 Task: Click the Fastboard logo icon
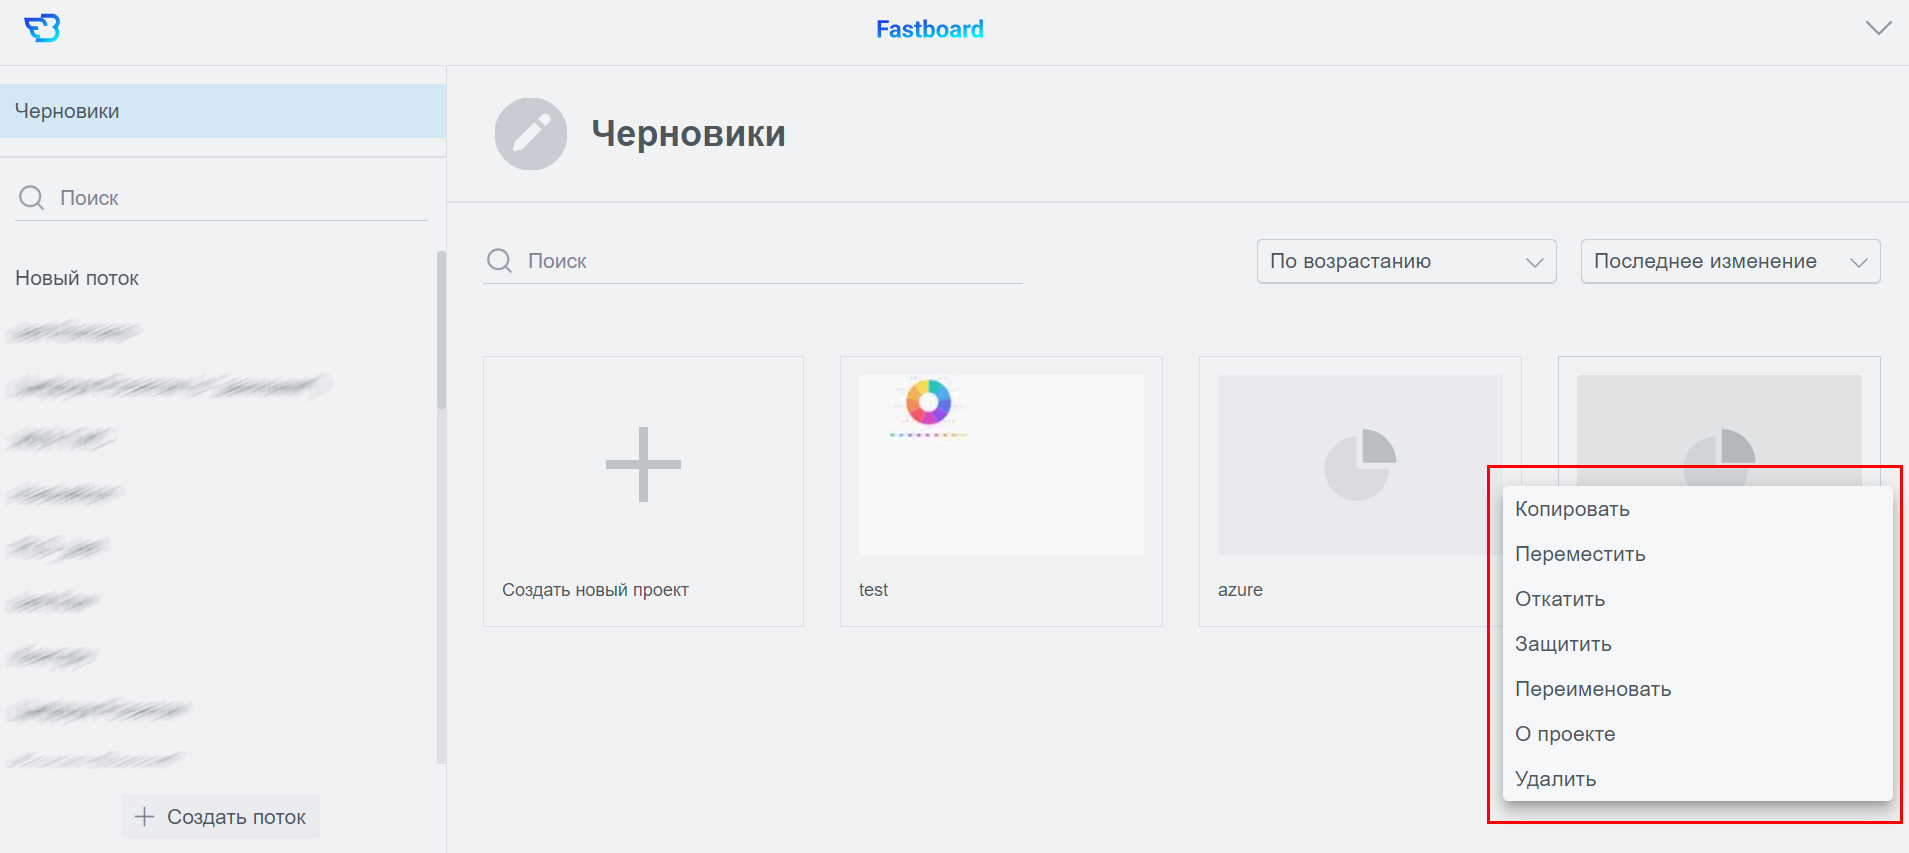(x=42, y=28)
